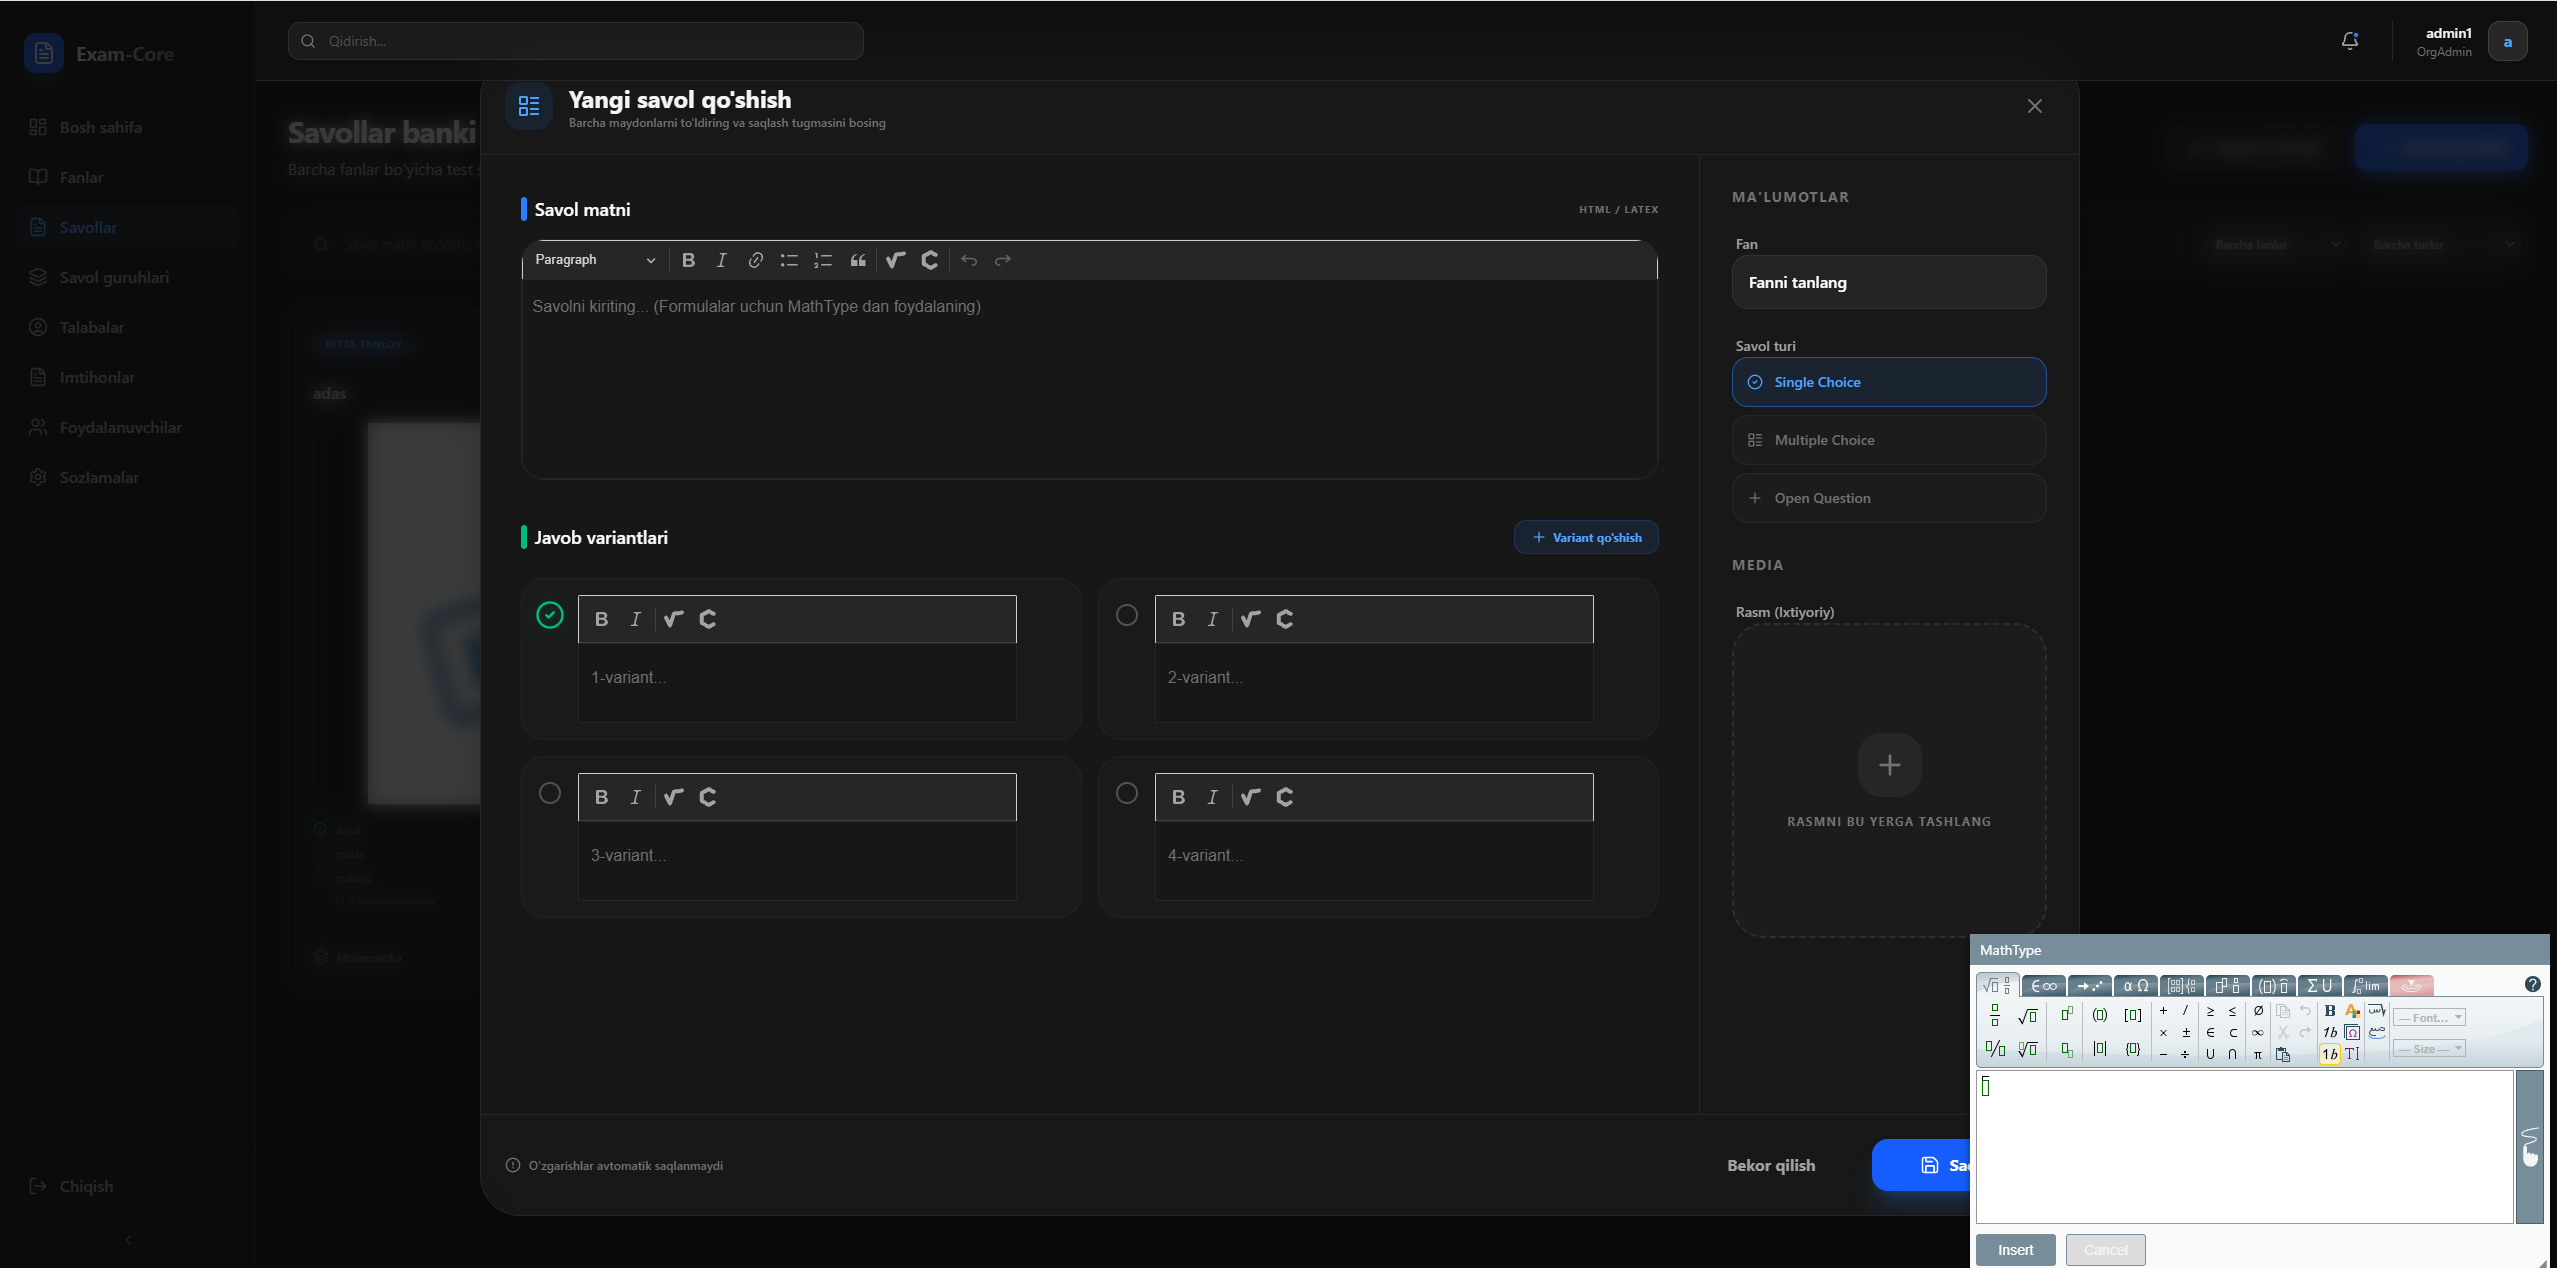Viewport: 2557px width, 1268px height.
Task: Switch to the sums and unions tab in MathType
Action: 2319,986
